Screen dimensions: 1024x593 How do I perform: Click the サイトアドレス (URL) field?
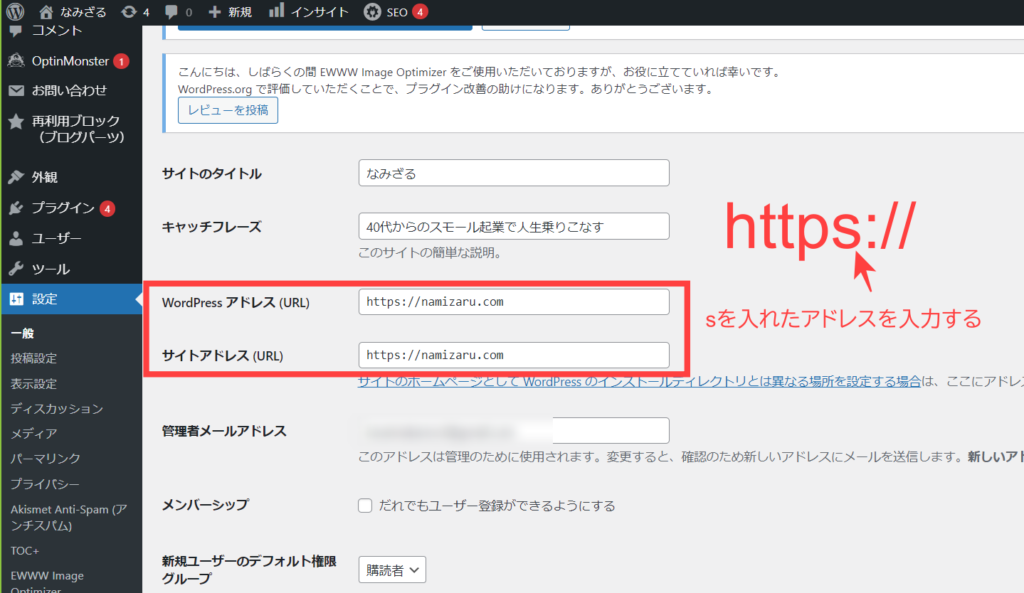(x=514, y=355)
